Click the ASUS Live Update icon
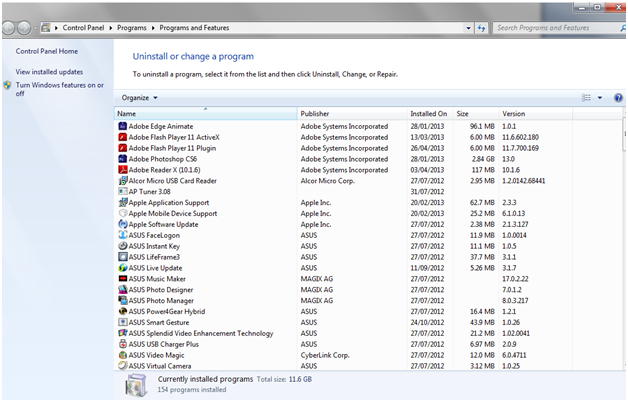This screenshot has width=628, height=402. coord(123,268)
